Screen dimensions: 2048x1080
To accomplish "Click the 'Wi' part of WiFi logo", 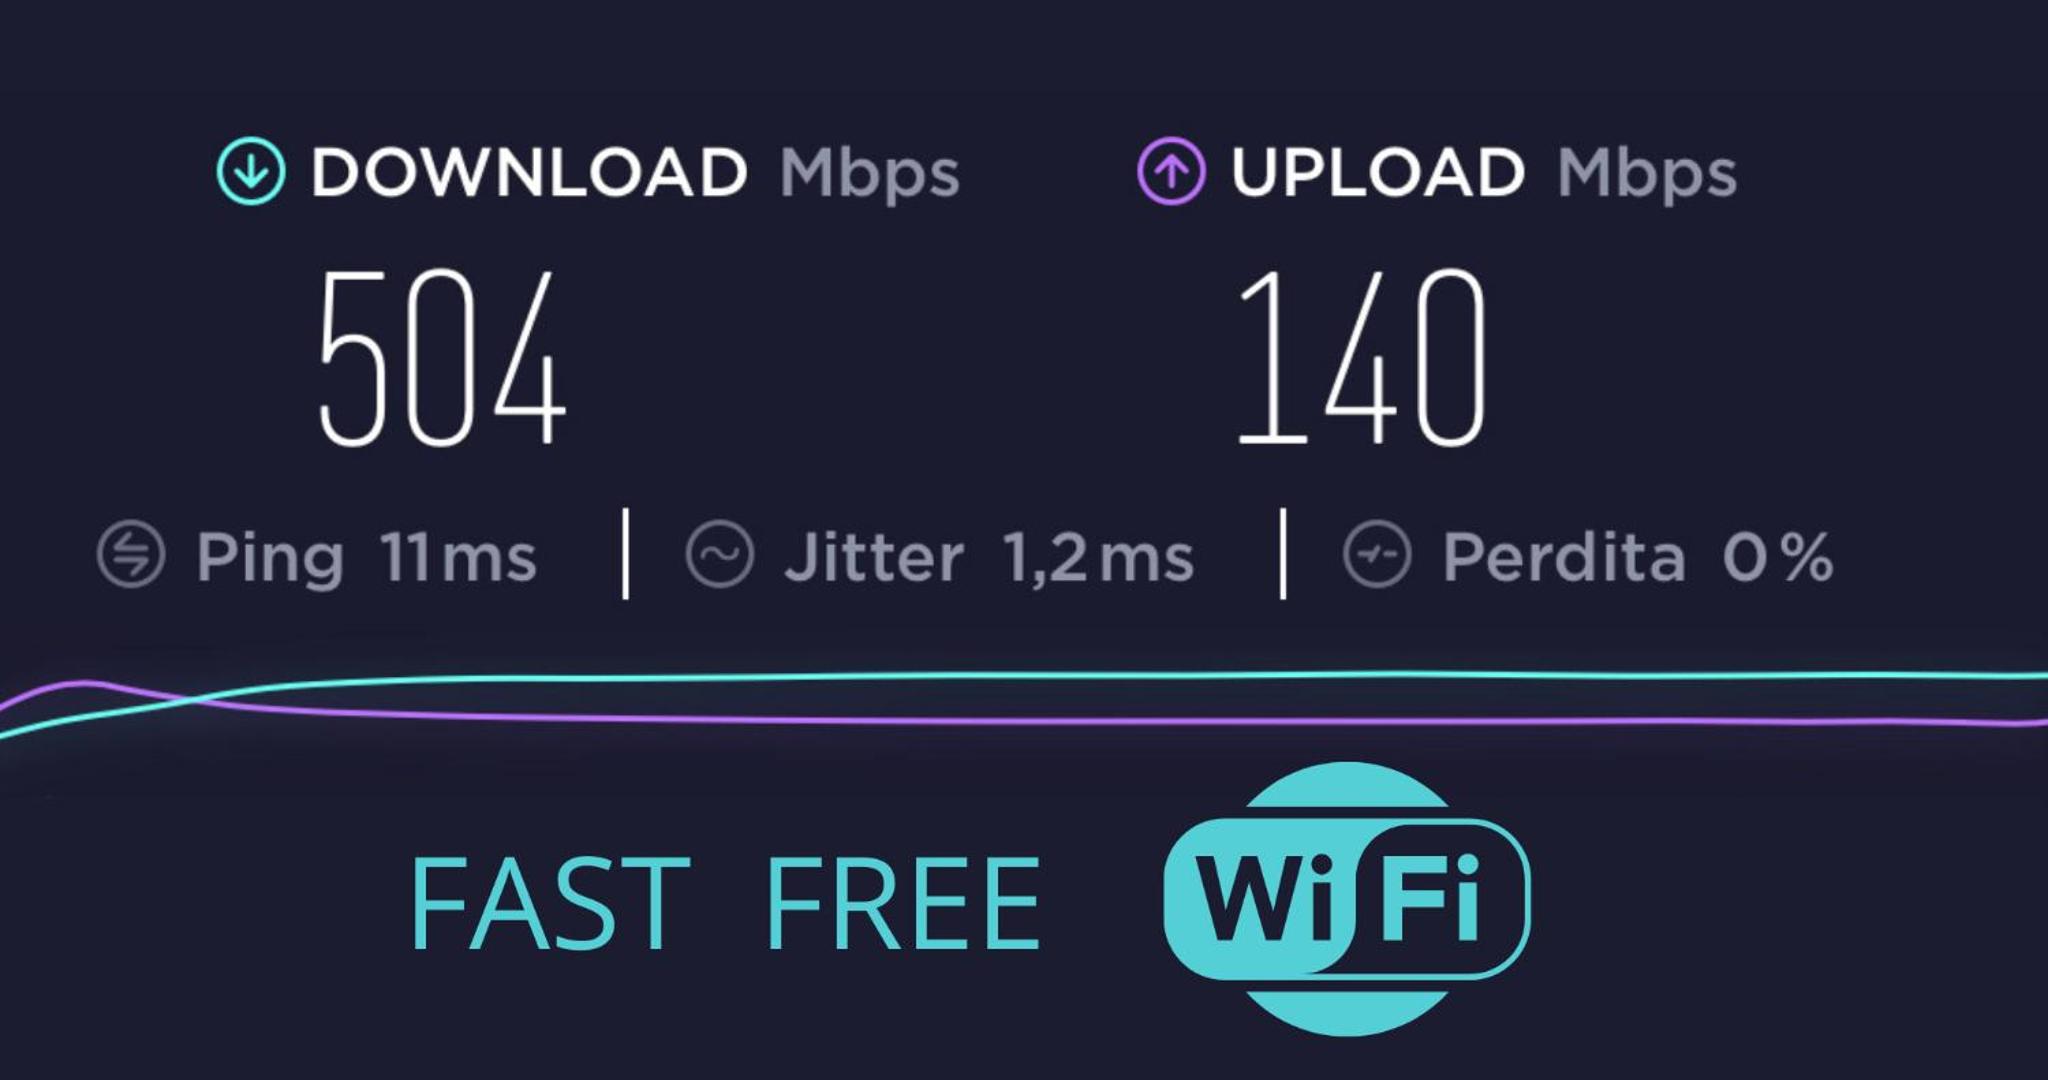I will 1265,897.
